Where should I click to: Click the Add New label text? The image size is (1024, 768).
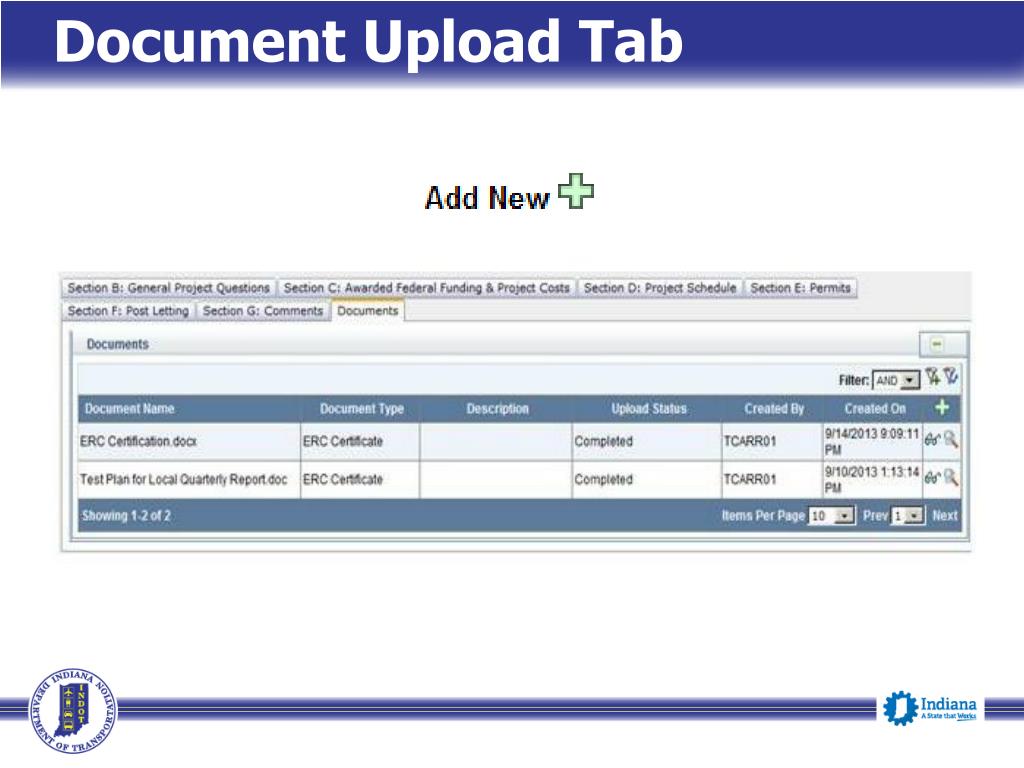[487, 197]
